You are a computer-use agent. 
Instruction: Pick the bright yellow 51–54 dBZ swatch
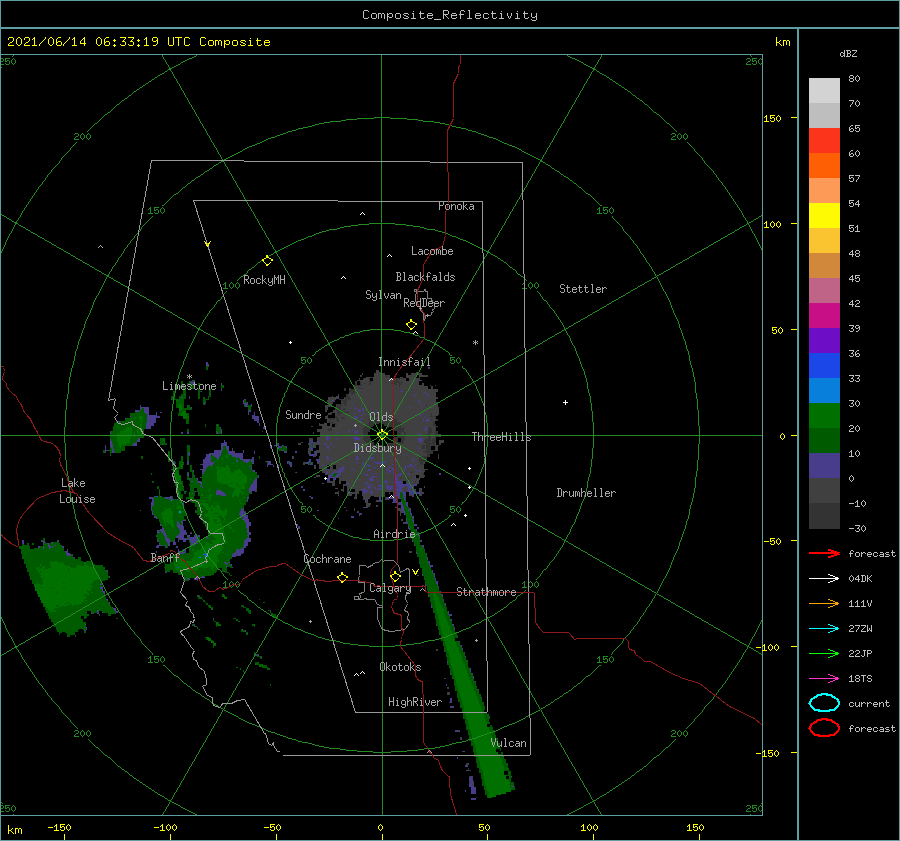coord(824,216)
